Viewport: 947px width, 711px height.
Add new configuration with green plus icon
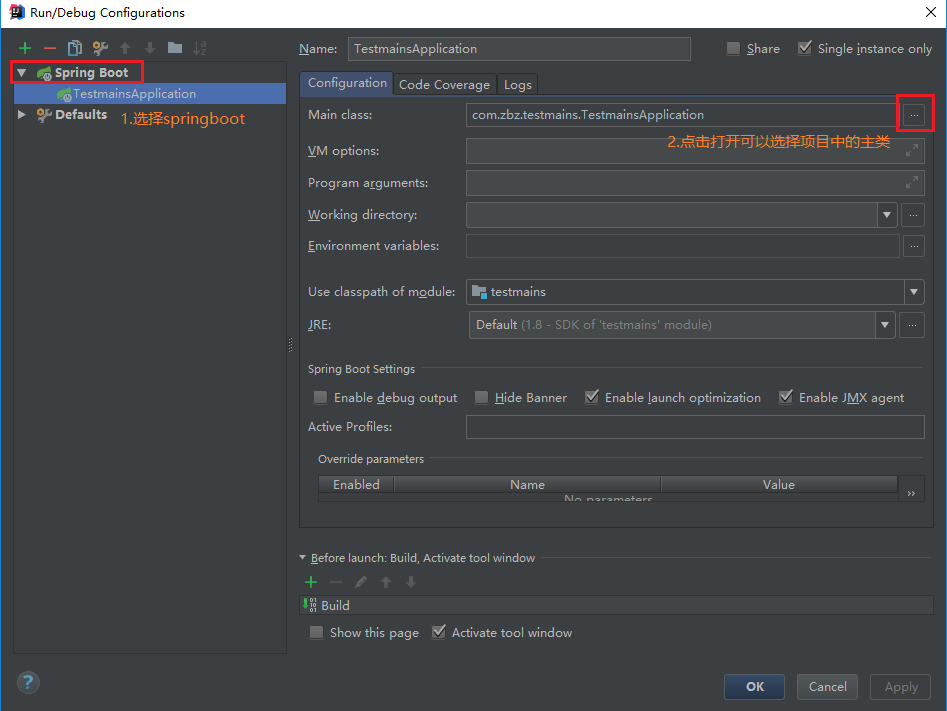click(25, 48)
